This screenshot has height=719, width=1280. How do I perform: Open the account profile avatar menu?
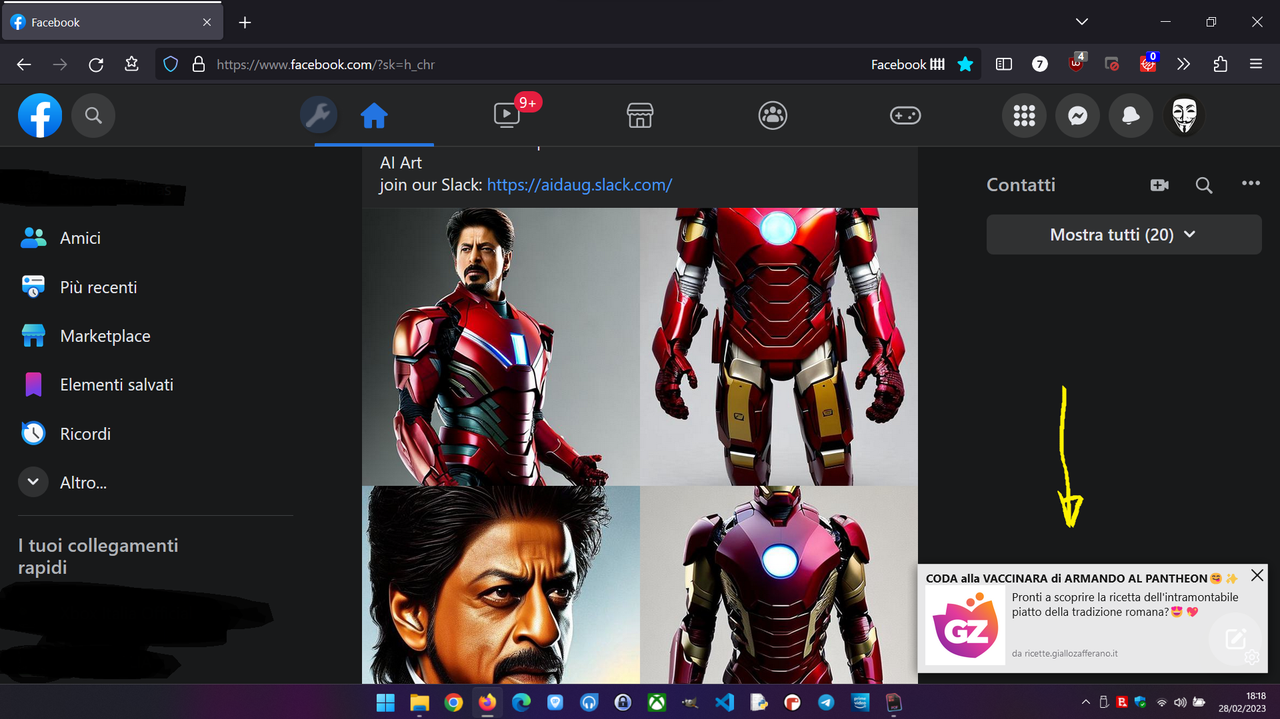click(1185, 116)
